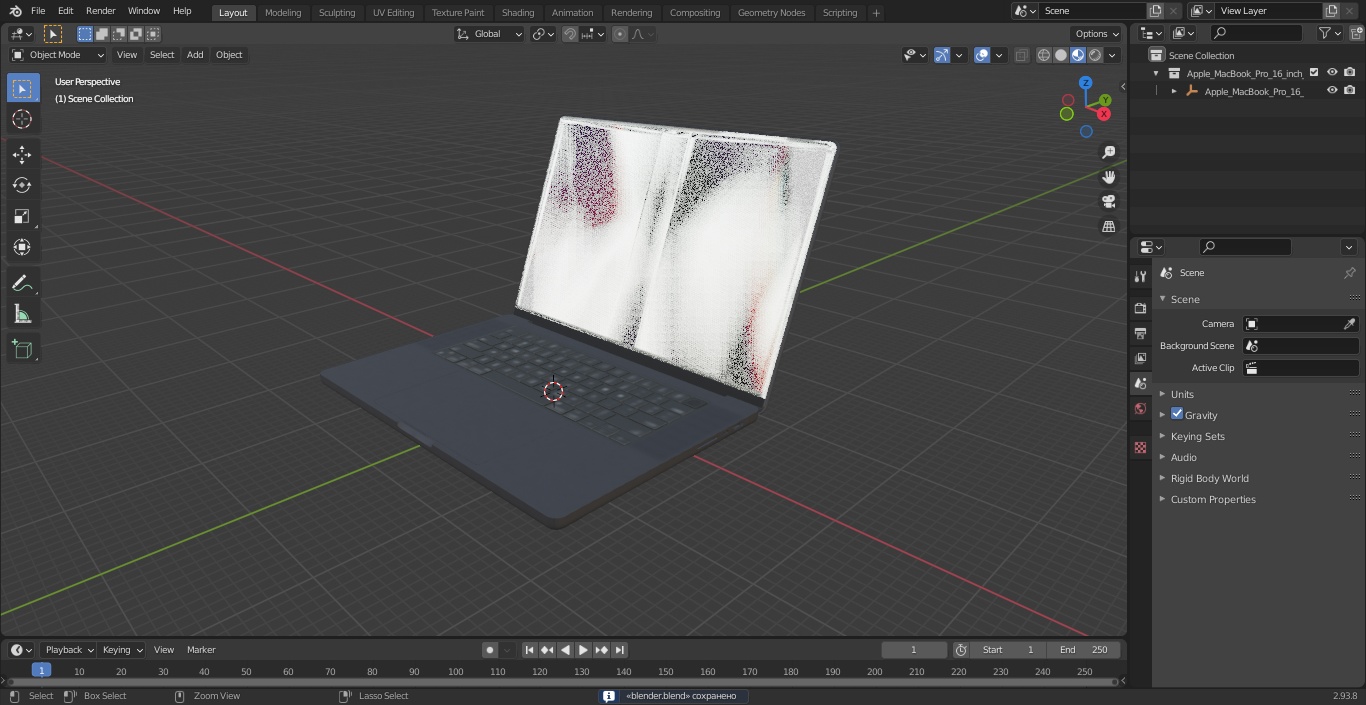Activate the Transform tool
1366x705 pixels.
coord(22,247)
